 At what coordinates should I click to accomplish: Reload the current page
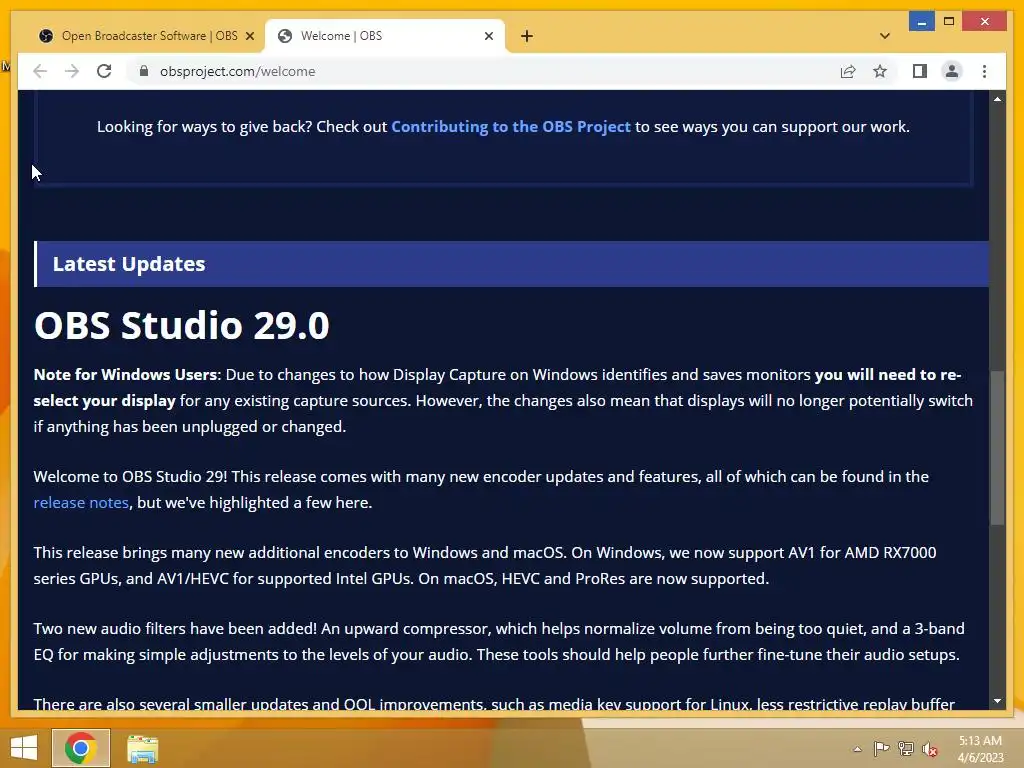[104, 71]
